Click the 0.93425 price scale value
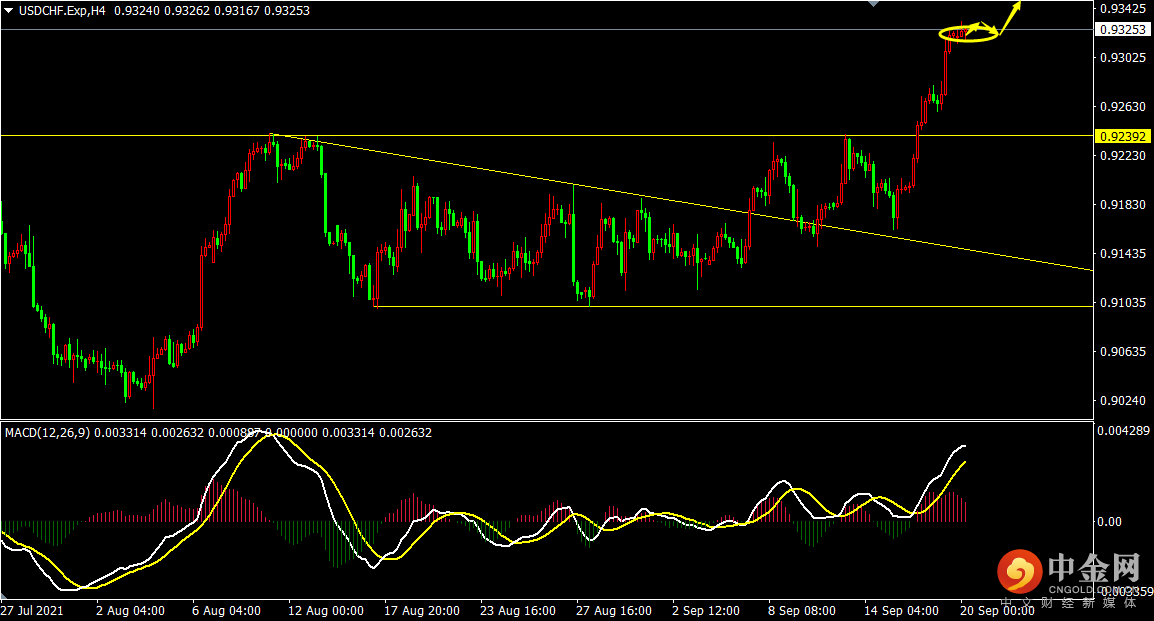The width and height of the screenshot is (1154, 621). tap(1122, 9)
